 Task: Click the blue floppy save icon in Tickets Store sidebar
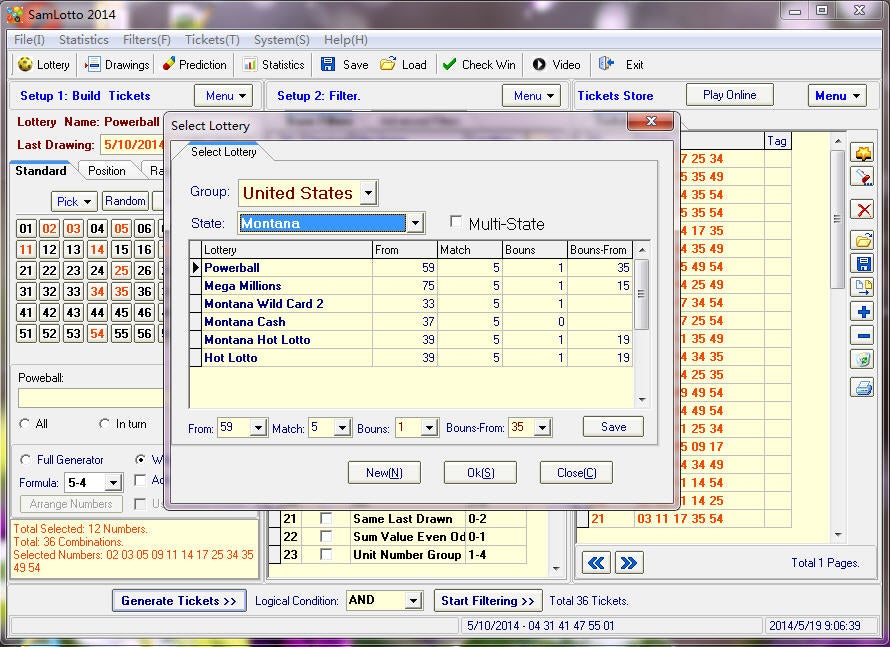862,264
